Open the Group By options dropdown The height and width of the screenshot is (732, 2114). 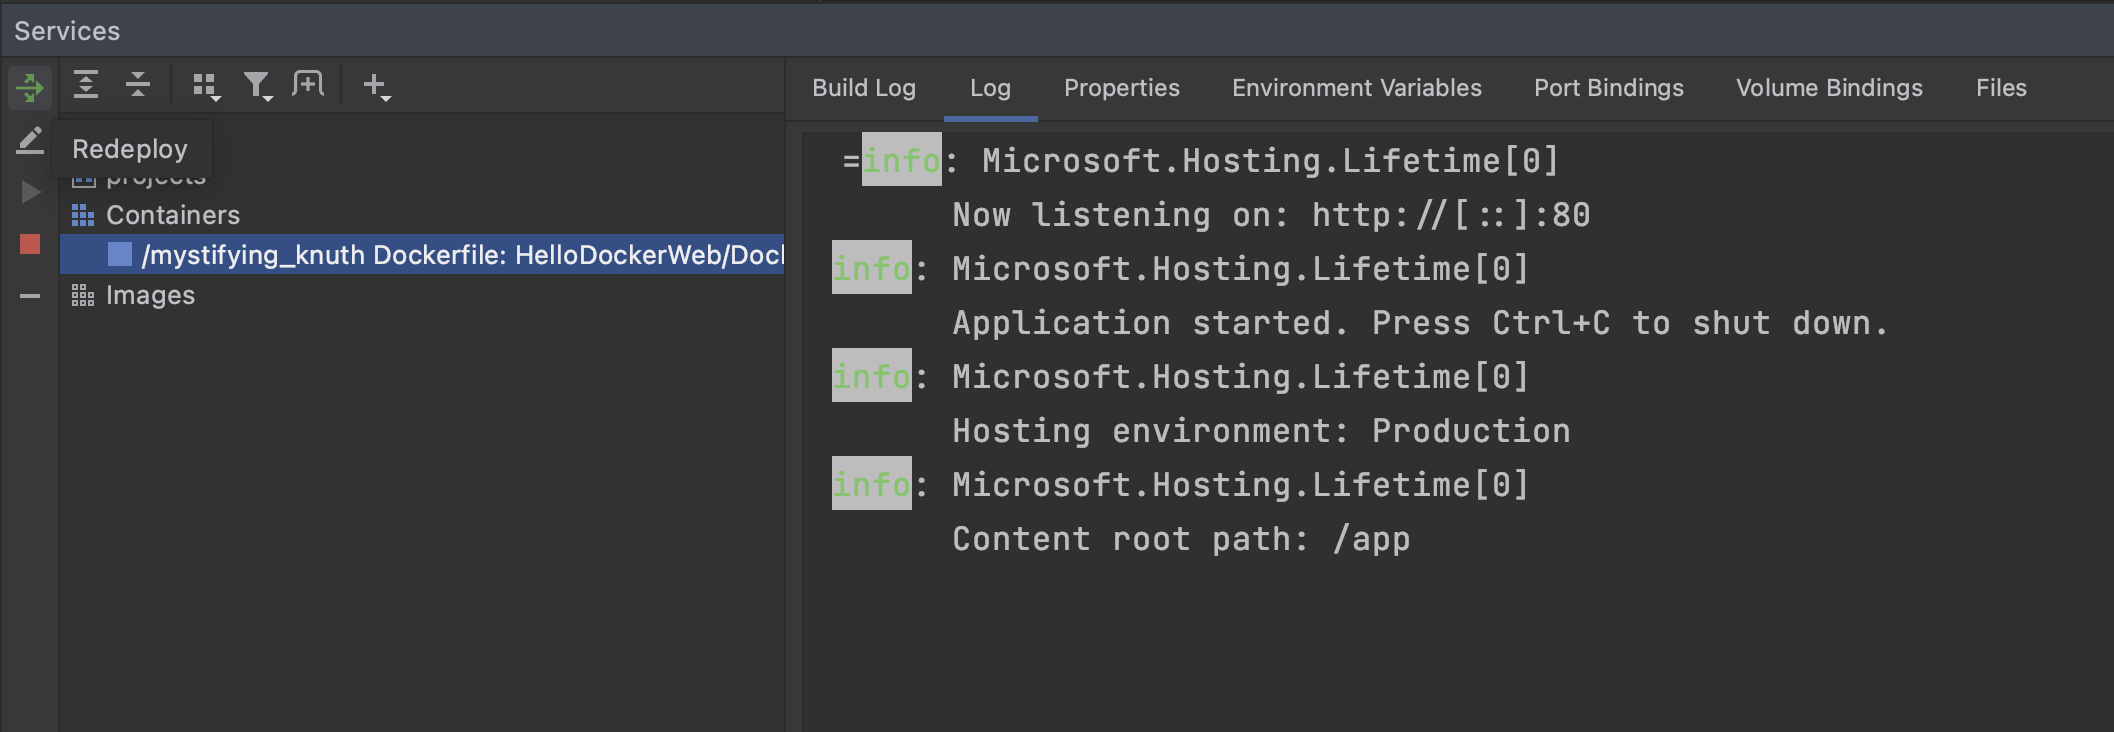206,87
